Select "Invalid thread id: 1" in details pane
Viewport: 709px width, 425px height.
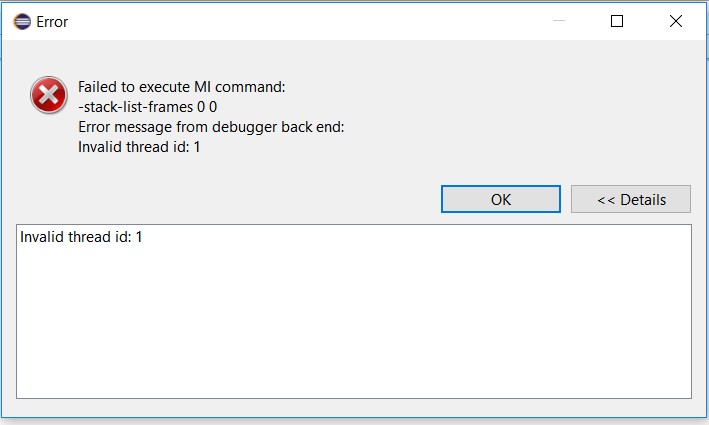tap(81, 238)
